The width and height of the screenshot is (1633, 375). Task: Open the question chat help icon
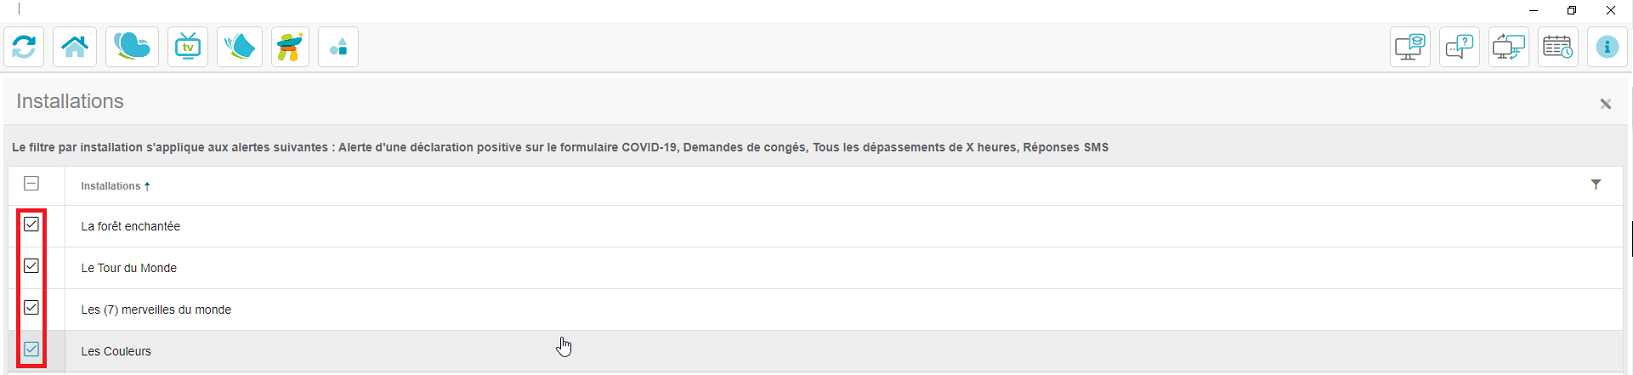point(1460,47)
